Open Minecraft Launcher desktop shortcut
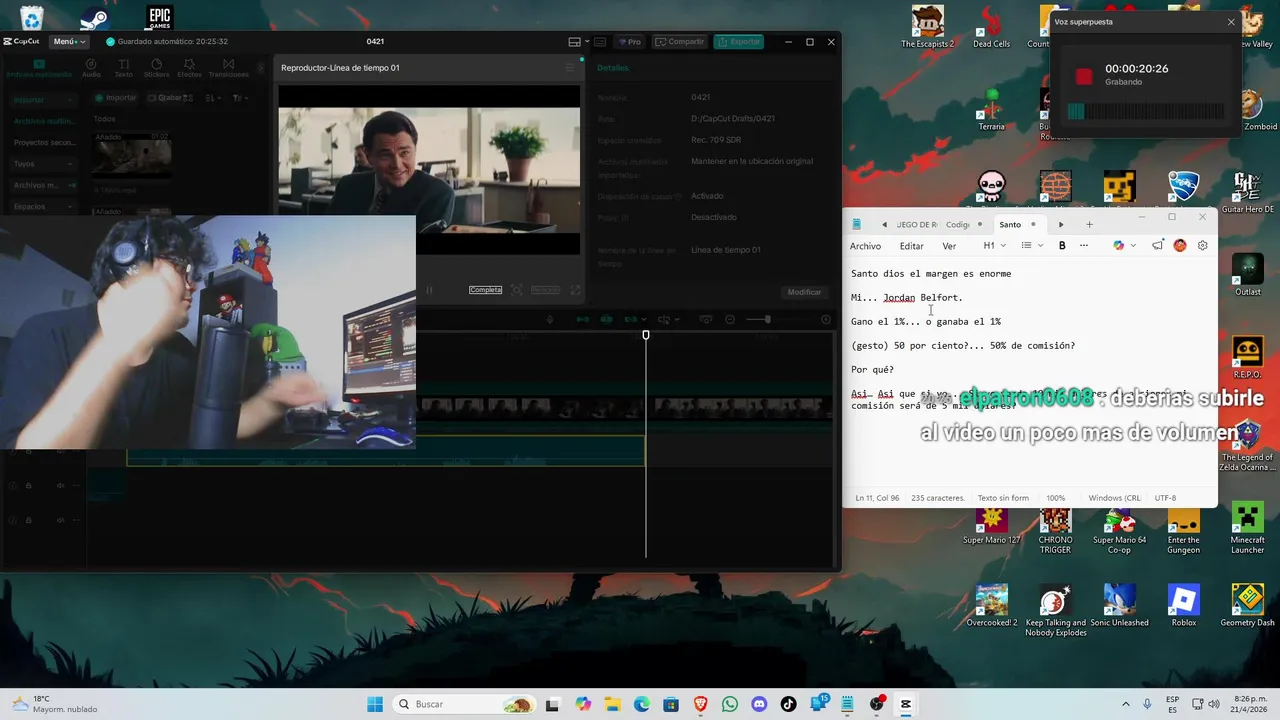Screen dimensions: 1280x720 click(x=1247, y=530)
